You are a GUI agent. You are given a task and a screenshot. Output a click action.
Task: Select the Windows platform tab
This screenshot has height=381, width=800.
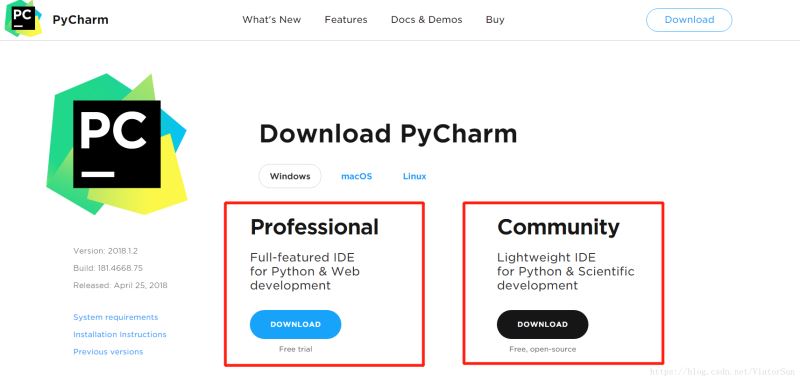(290, 176)
